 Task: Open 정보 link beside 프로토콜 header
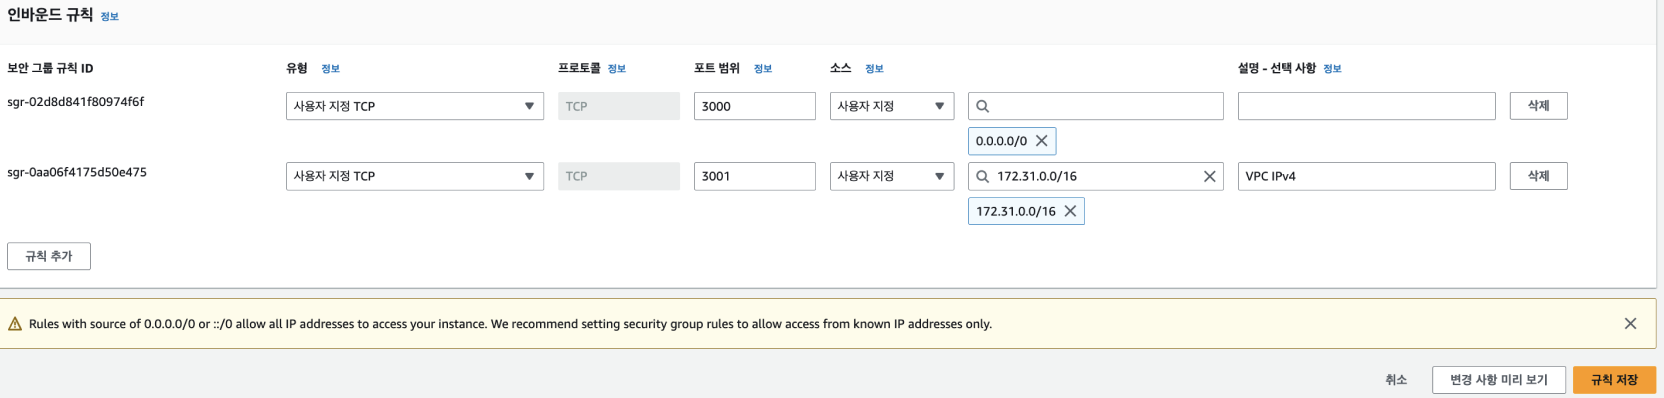(617, 69)
